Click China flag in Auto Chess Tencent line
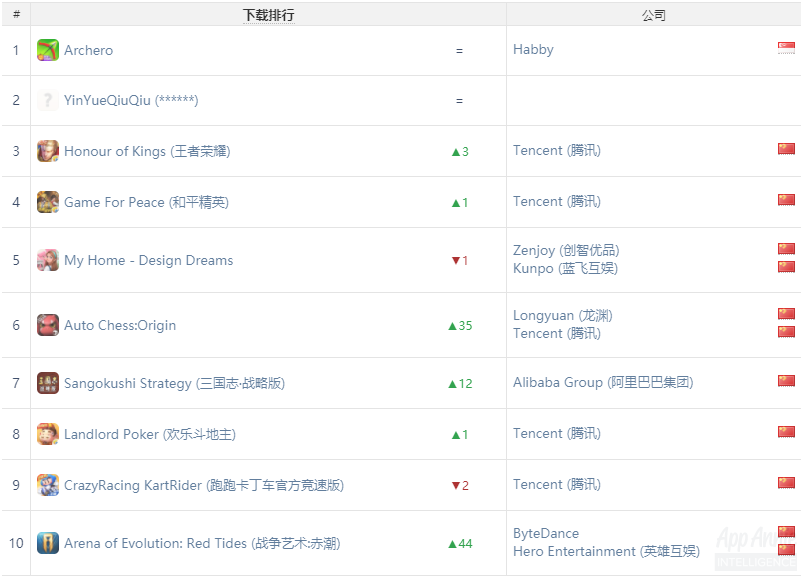The width and height of the screenshot is (805, 579). [x=786, y=332]
